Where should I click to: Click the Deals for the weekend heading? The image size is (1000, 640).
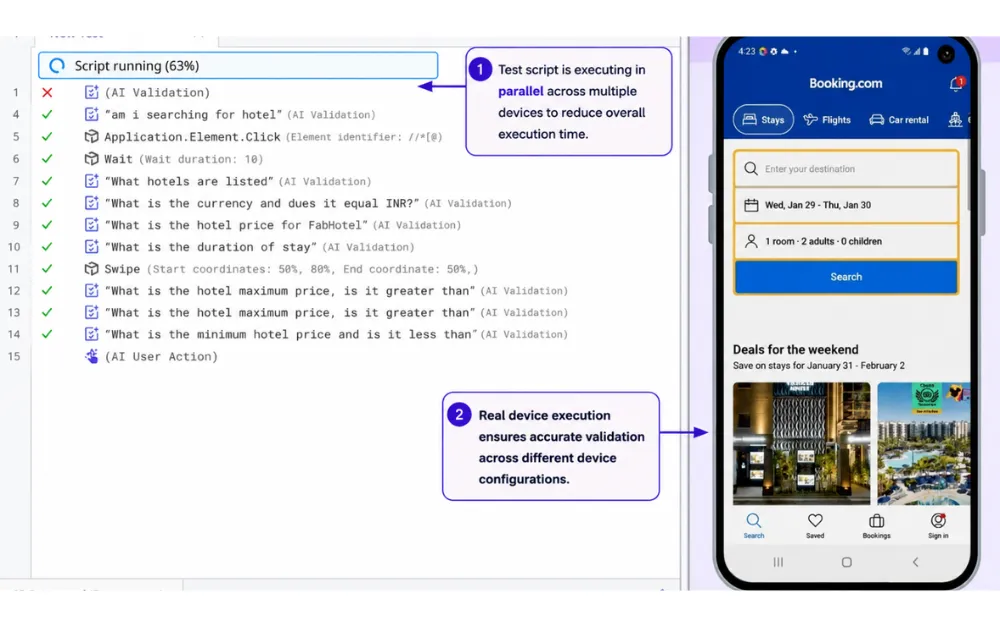pos(795,349)
